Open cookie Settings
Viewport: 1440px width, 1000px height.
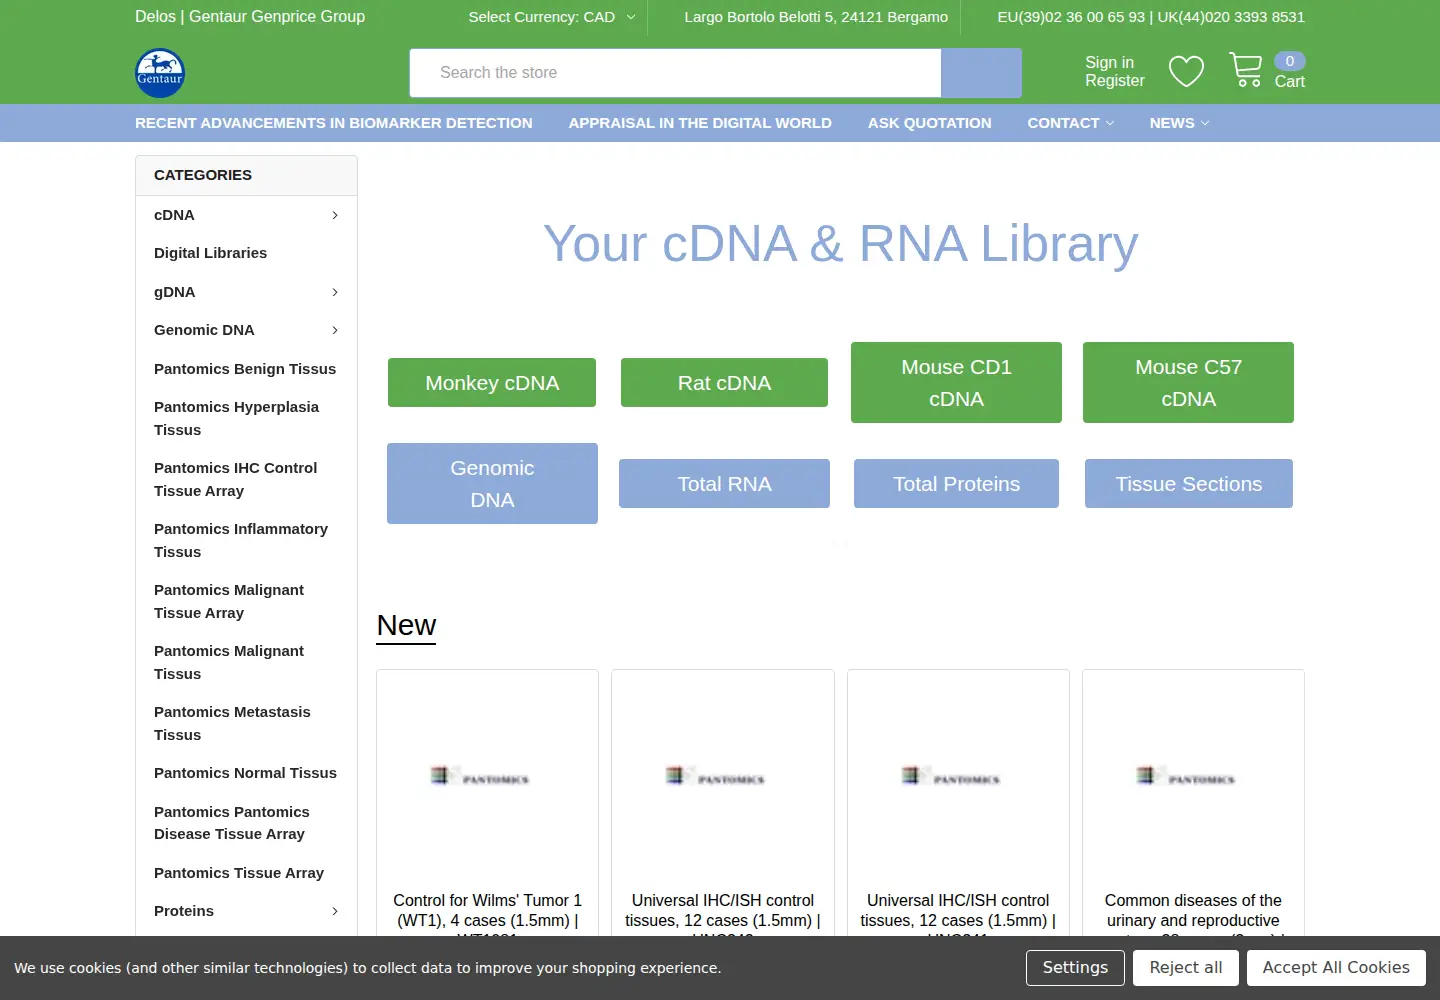[x=1075, y=968]
